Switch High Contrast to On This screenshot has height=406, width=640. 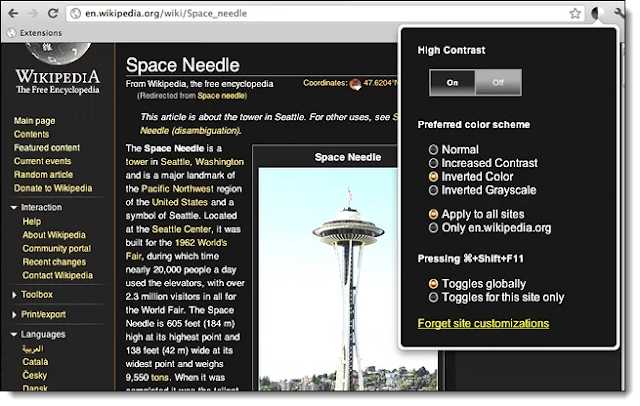(452, 82)
